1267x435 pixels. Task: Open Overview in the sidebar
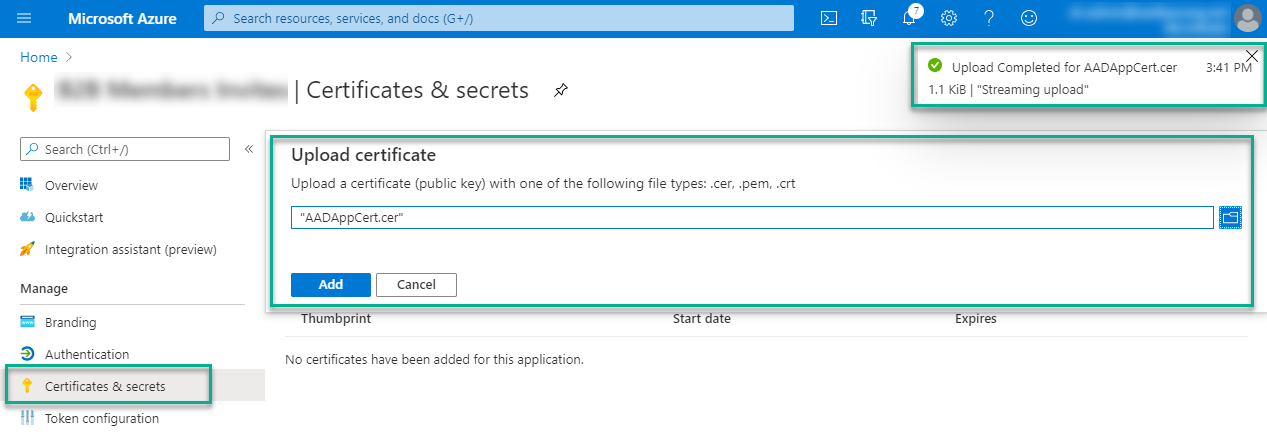(71, 185)
